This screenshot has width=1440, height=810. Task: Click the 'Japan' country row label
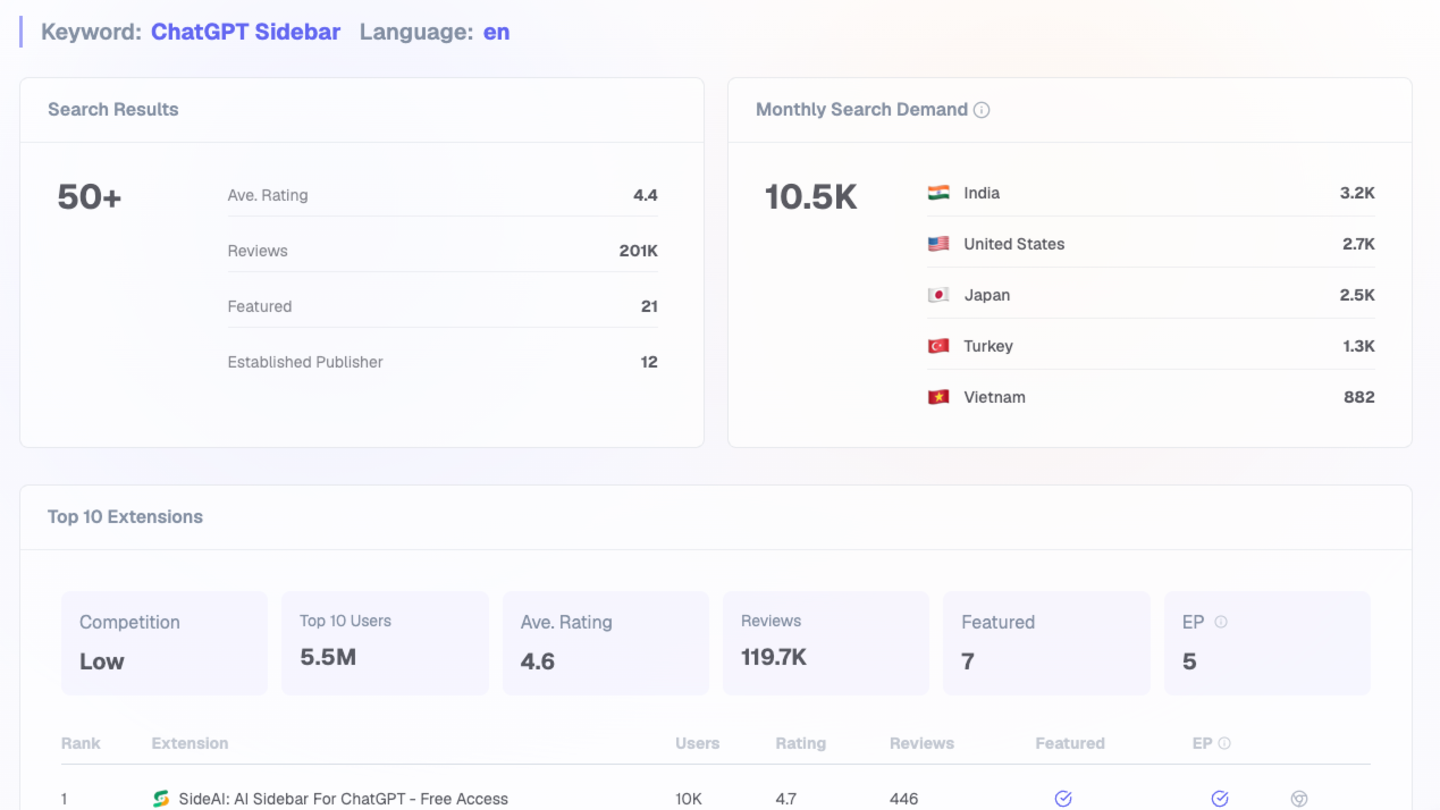[987, 295]
